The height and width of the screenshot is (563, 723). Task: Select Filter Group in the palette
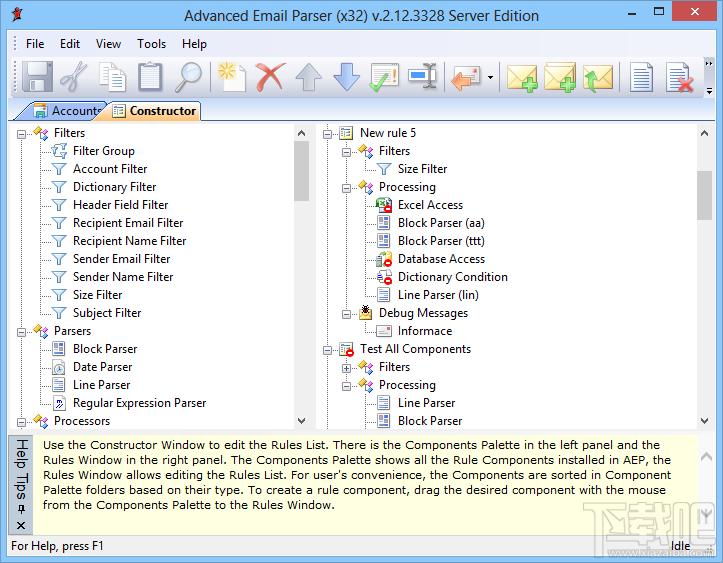(x=104, y=151)
